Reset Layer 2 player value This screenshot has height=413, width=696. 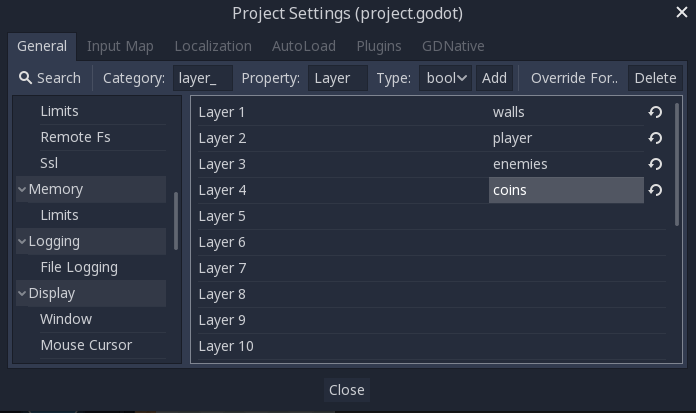655,138
